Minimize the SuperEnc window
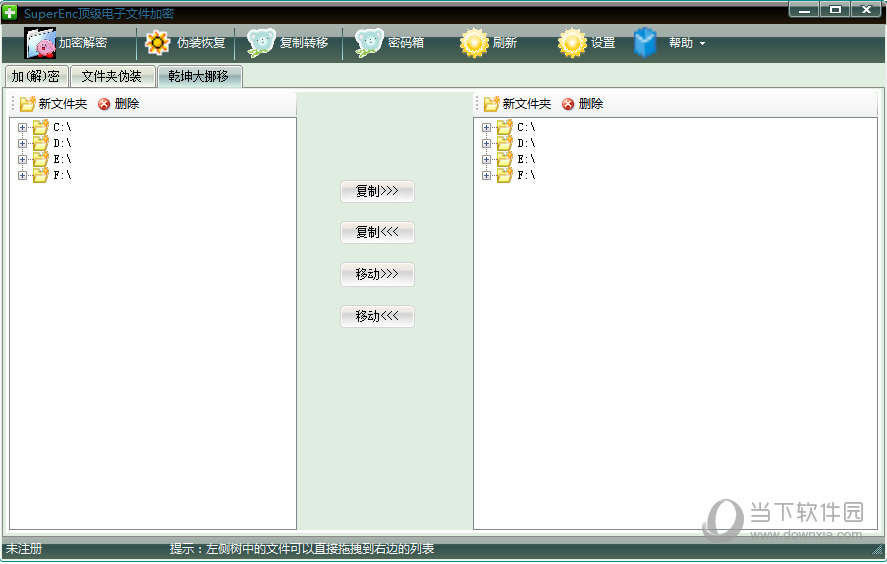This screenshot has width=887, height=564. pyautogui.click(x=804, y=10)
